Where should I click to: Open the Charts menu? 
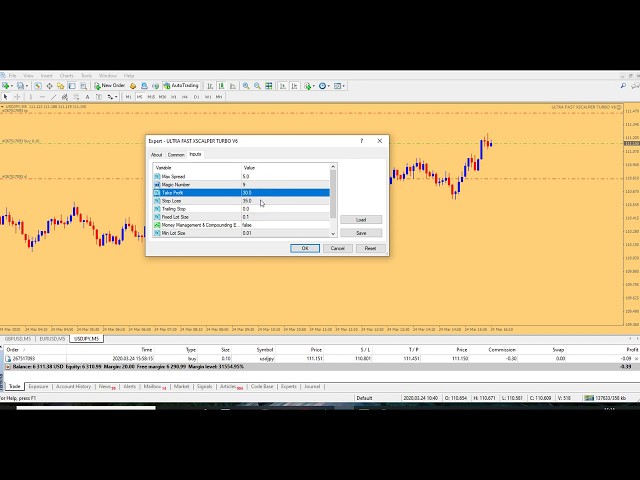pyautogui.click(x=66, y=75)
